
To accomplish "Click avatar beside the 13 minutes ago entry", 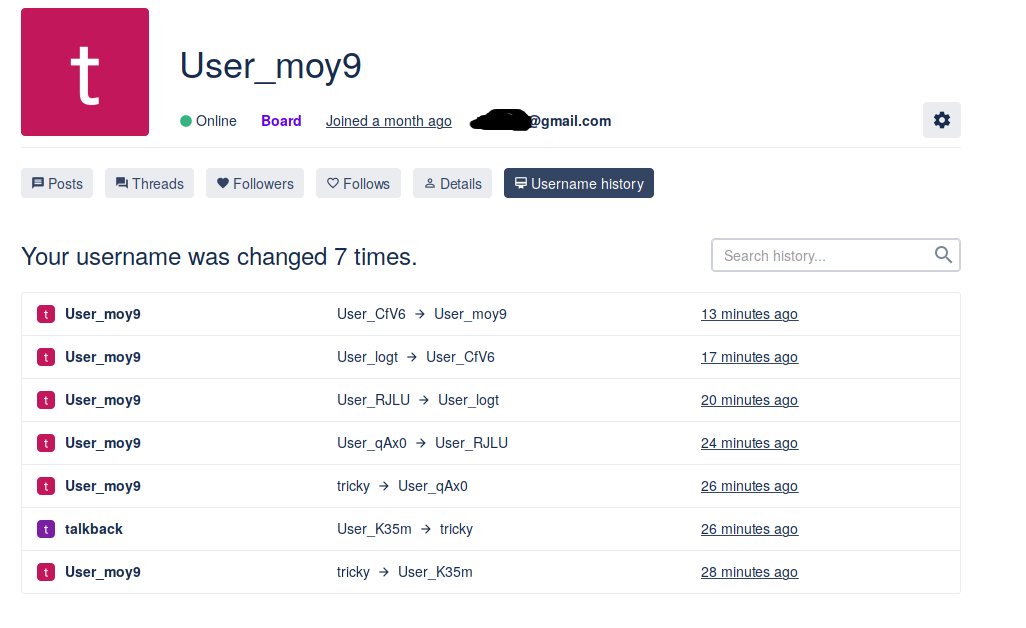I will point(45,314).
